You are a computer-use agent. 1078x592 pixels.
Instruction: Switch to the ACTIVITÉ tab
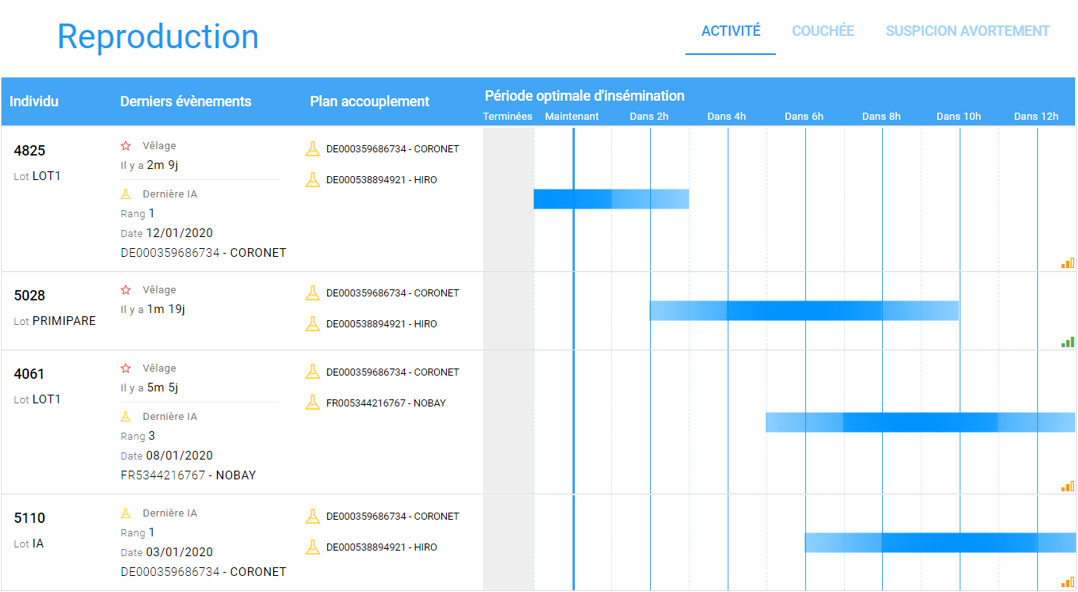point(730,31)
